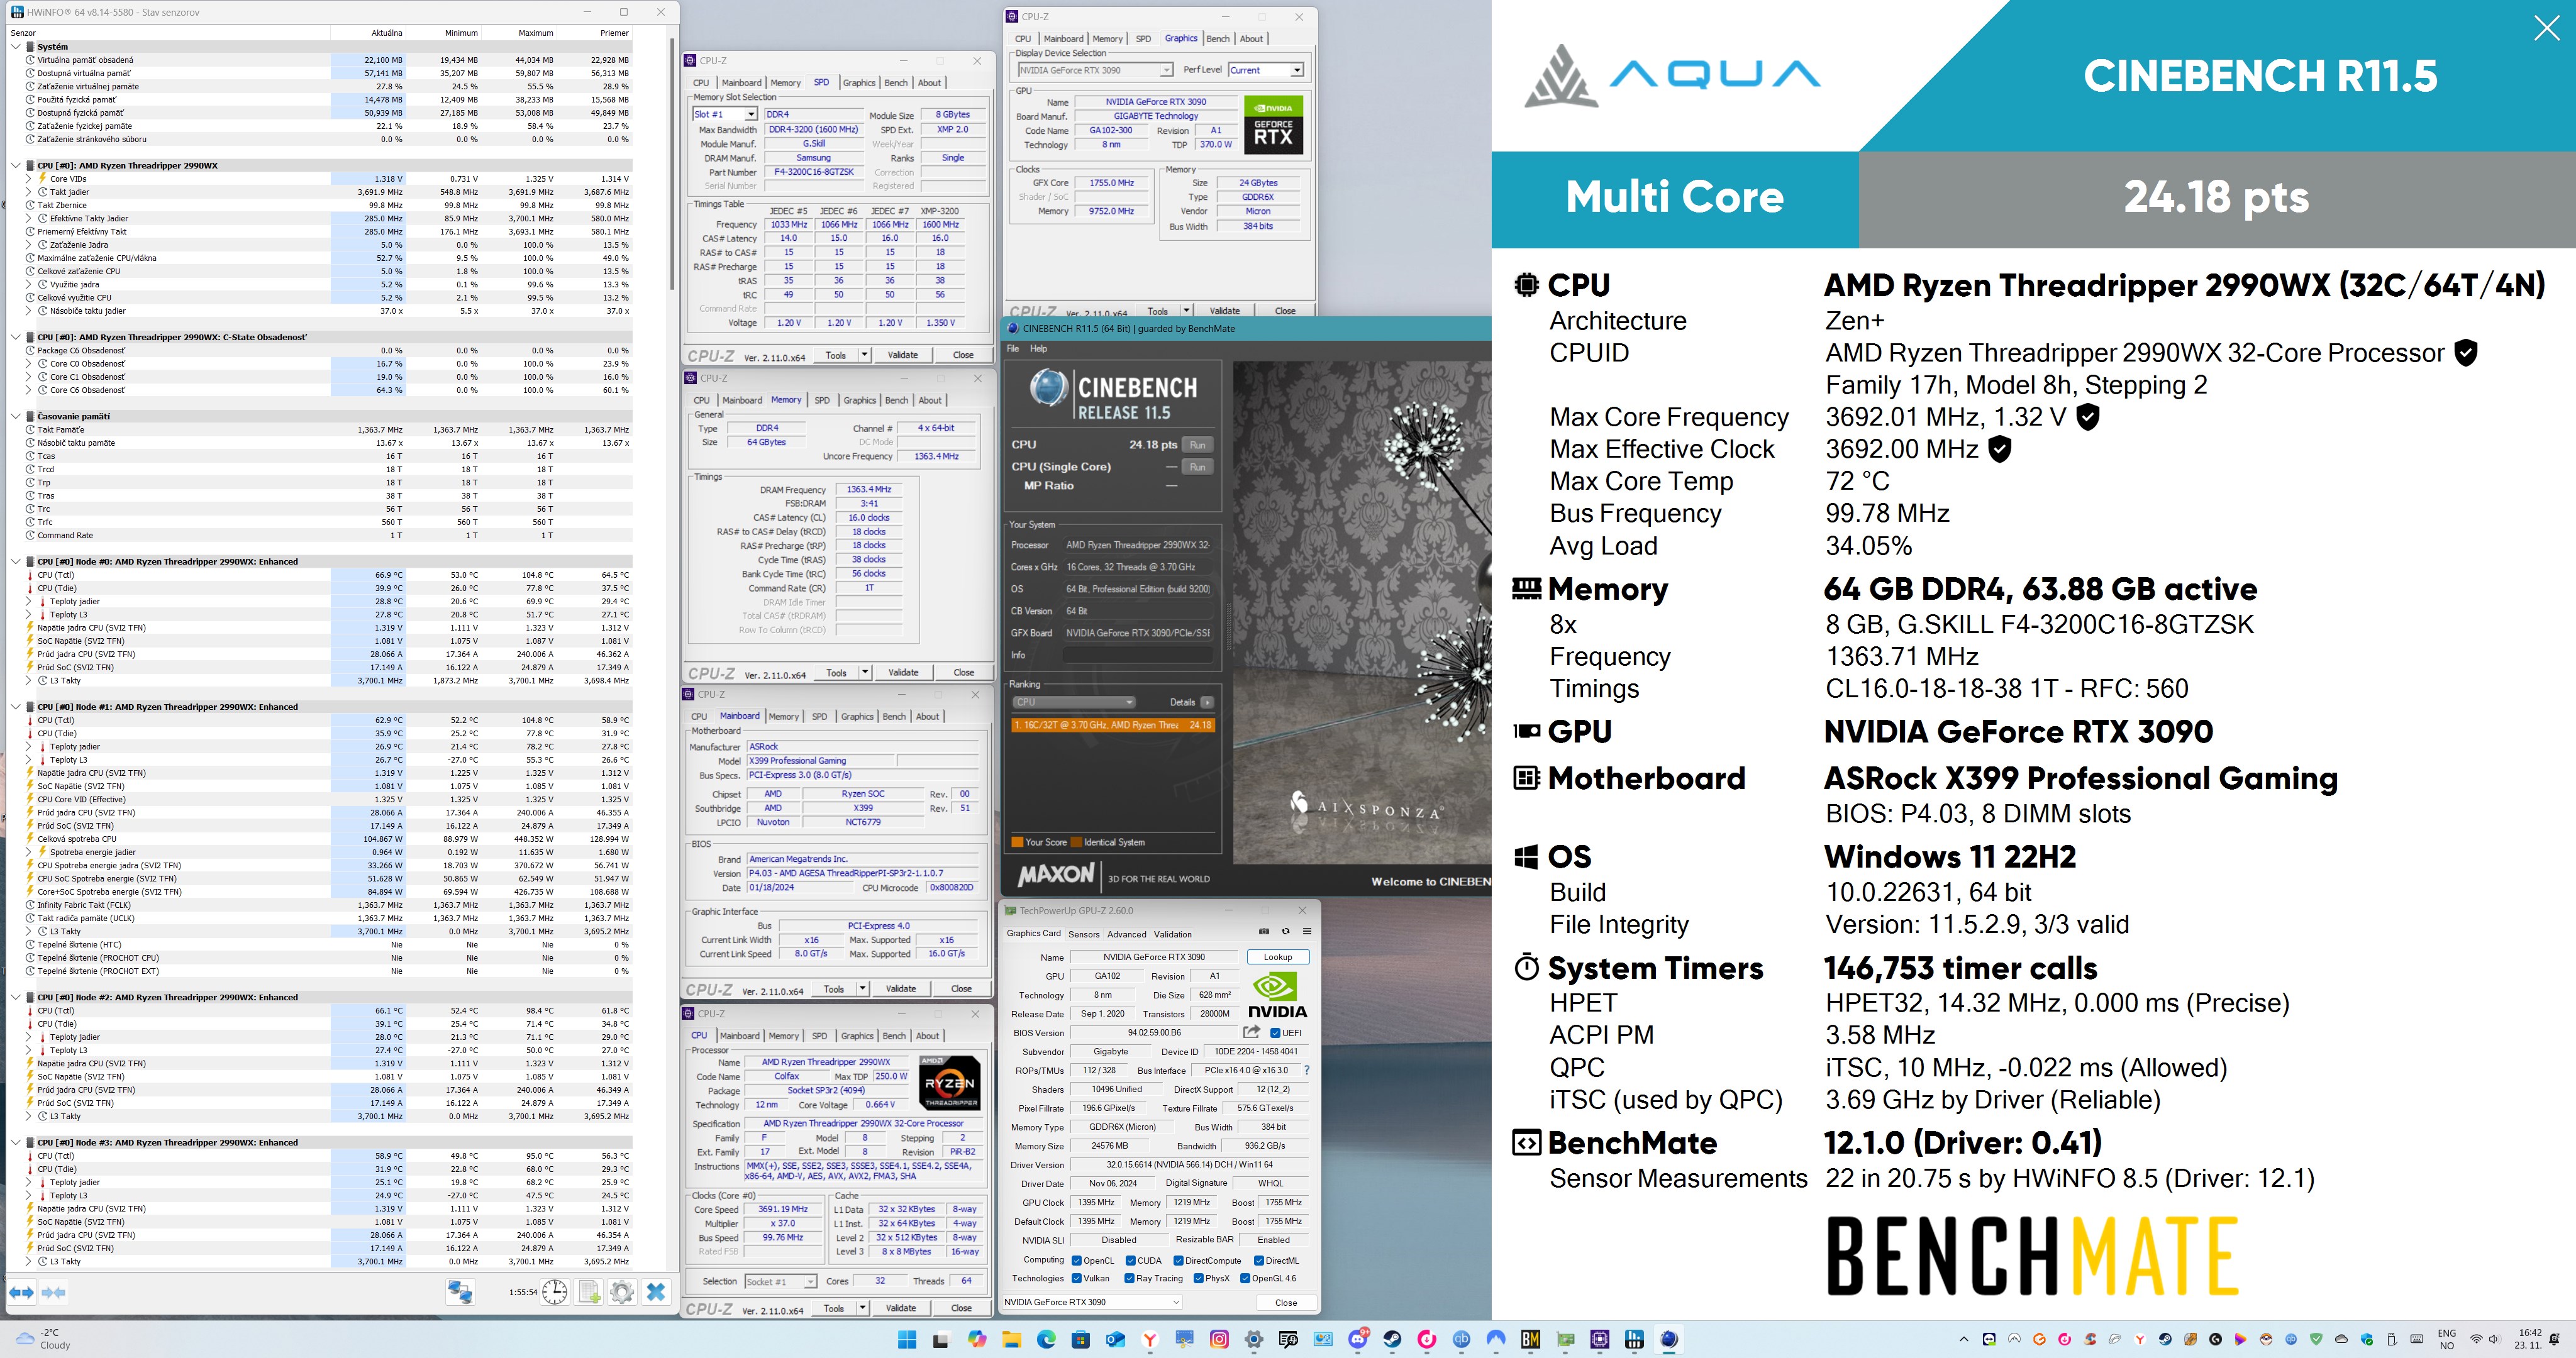Open BenchMate BM taskbar icon
Image resolution: width=2576 pixels, height=1358 pixels.
click(1530, 1340)
